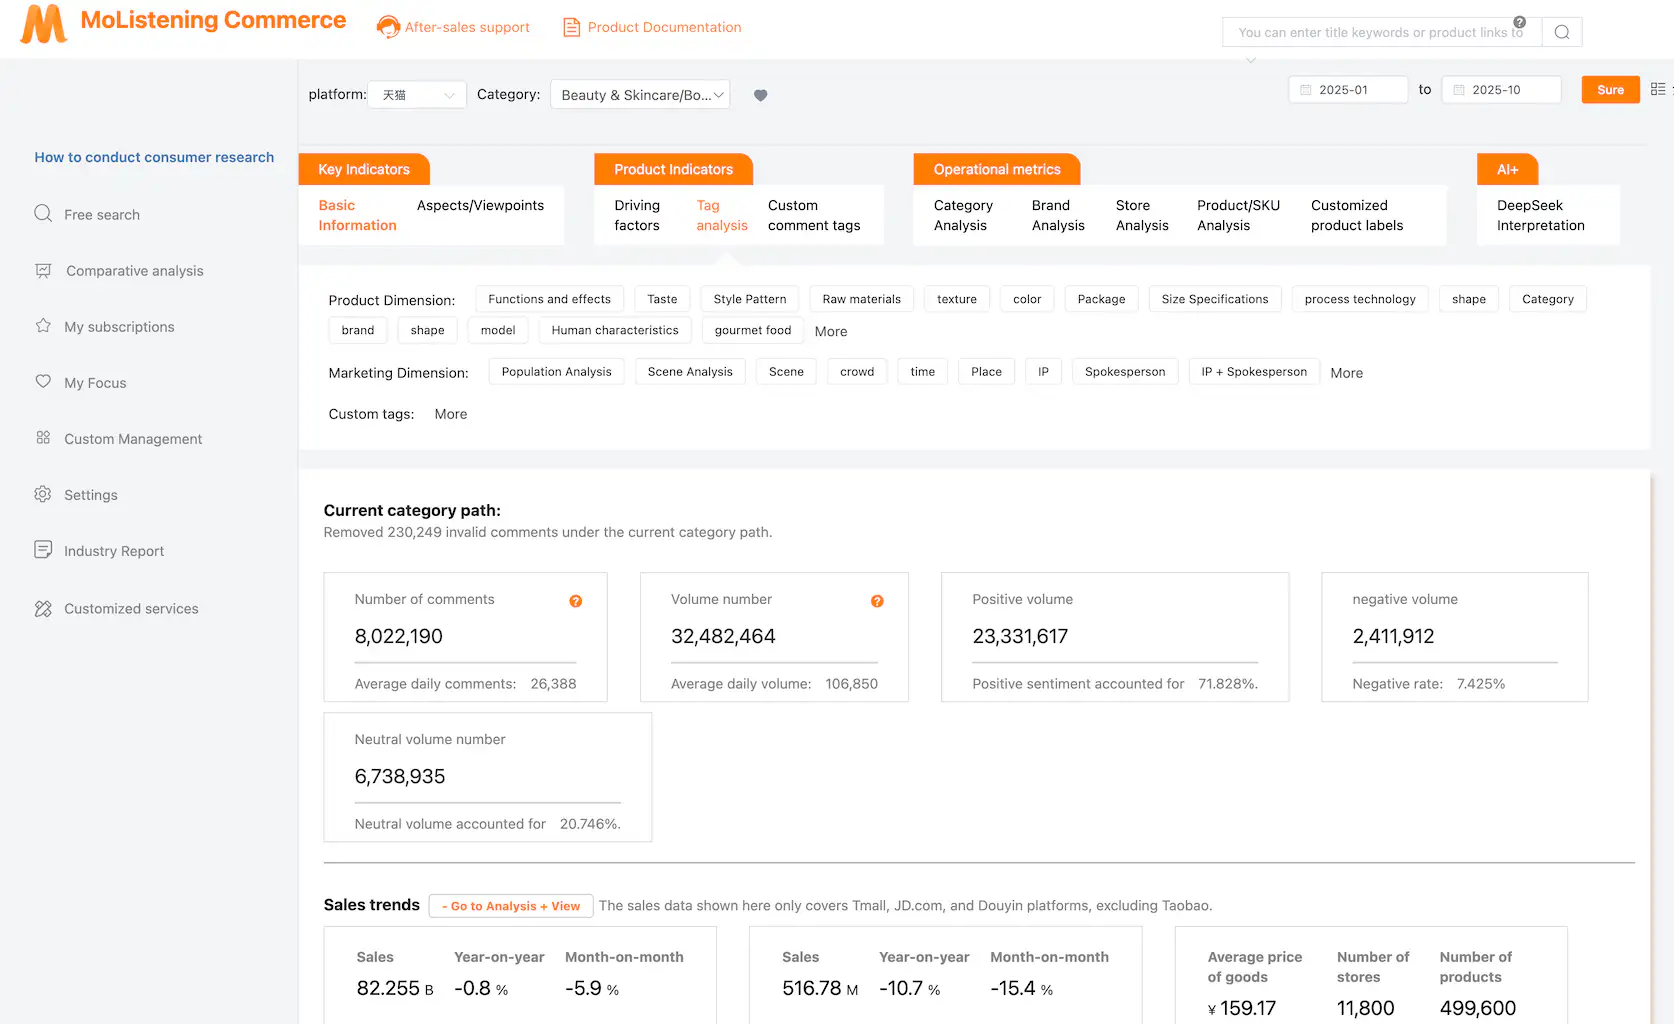This screenshot has height=1024, width=1674.
Task: Open Custom Management from sidebar
Action: coord(131,438)
